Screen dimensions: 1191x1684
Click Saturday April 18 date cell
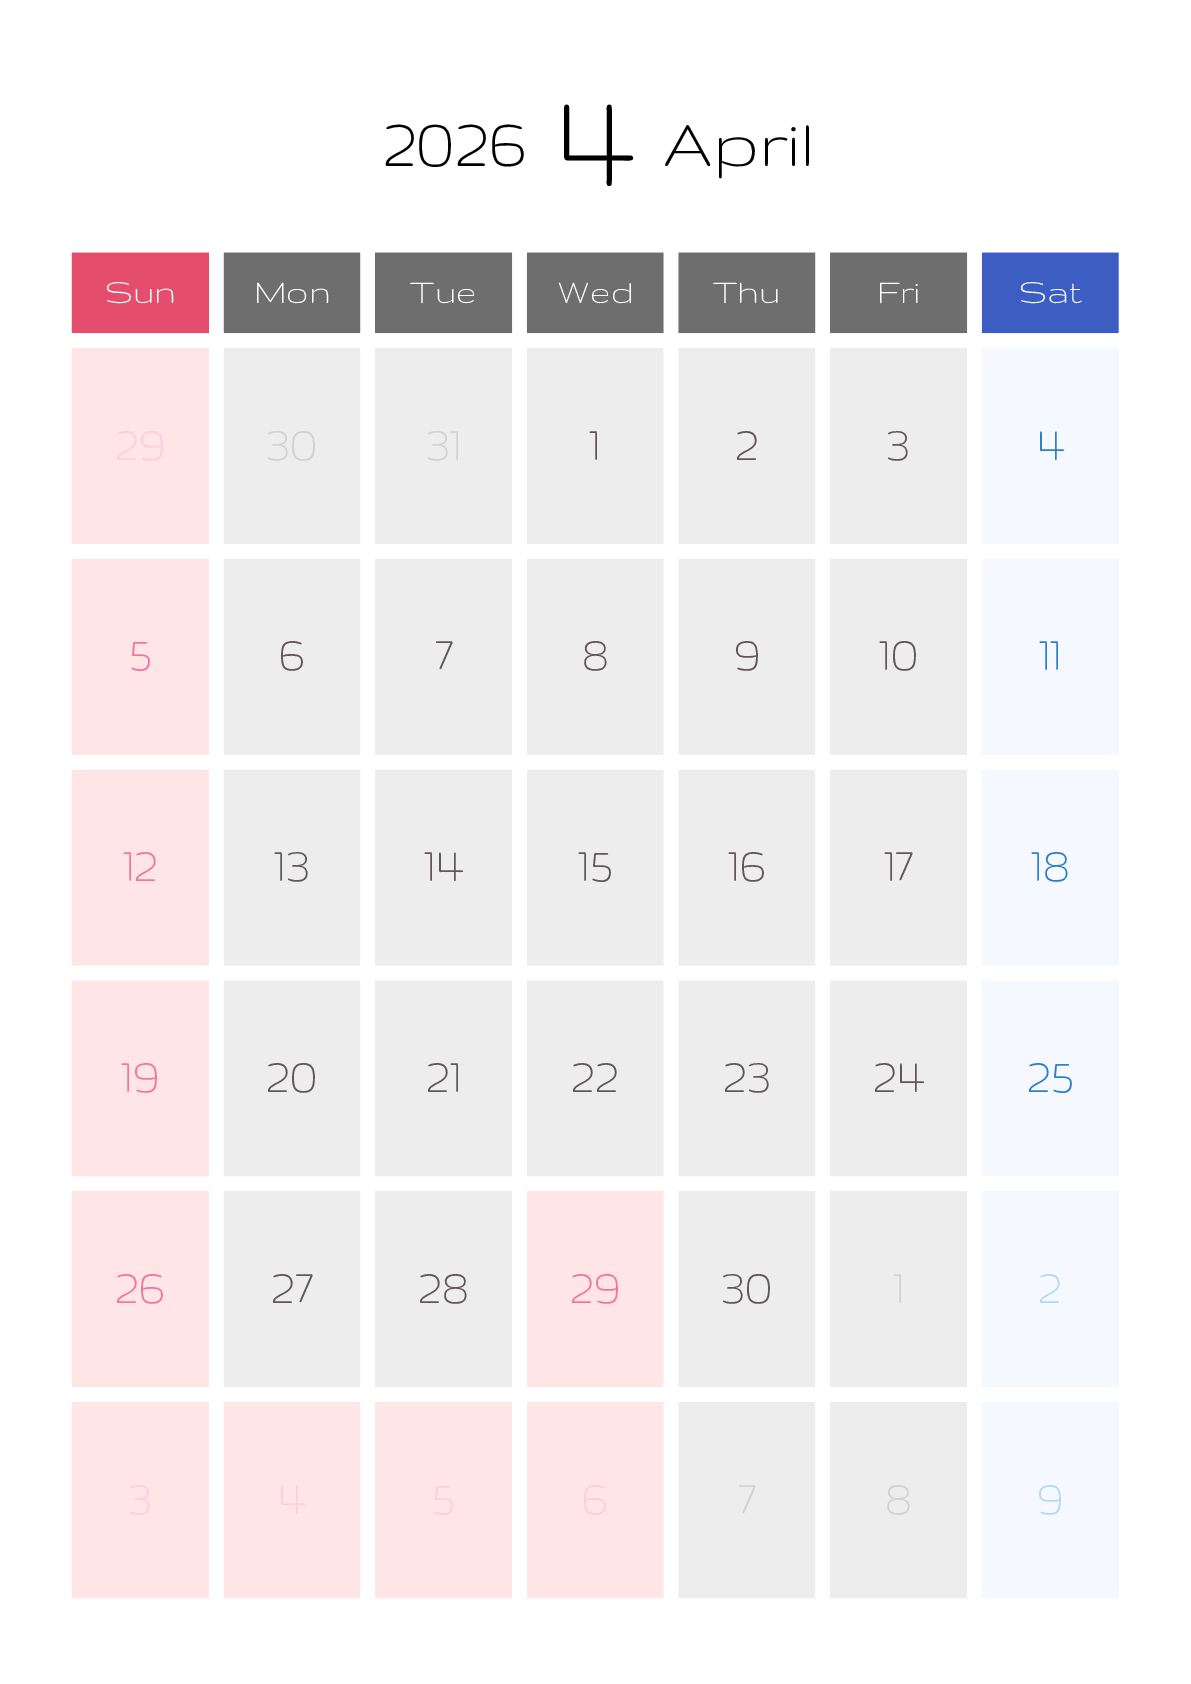pyautogui.click(x=1049, y=866)
